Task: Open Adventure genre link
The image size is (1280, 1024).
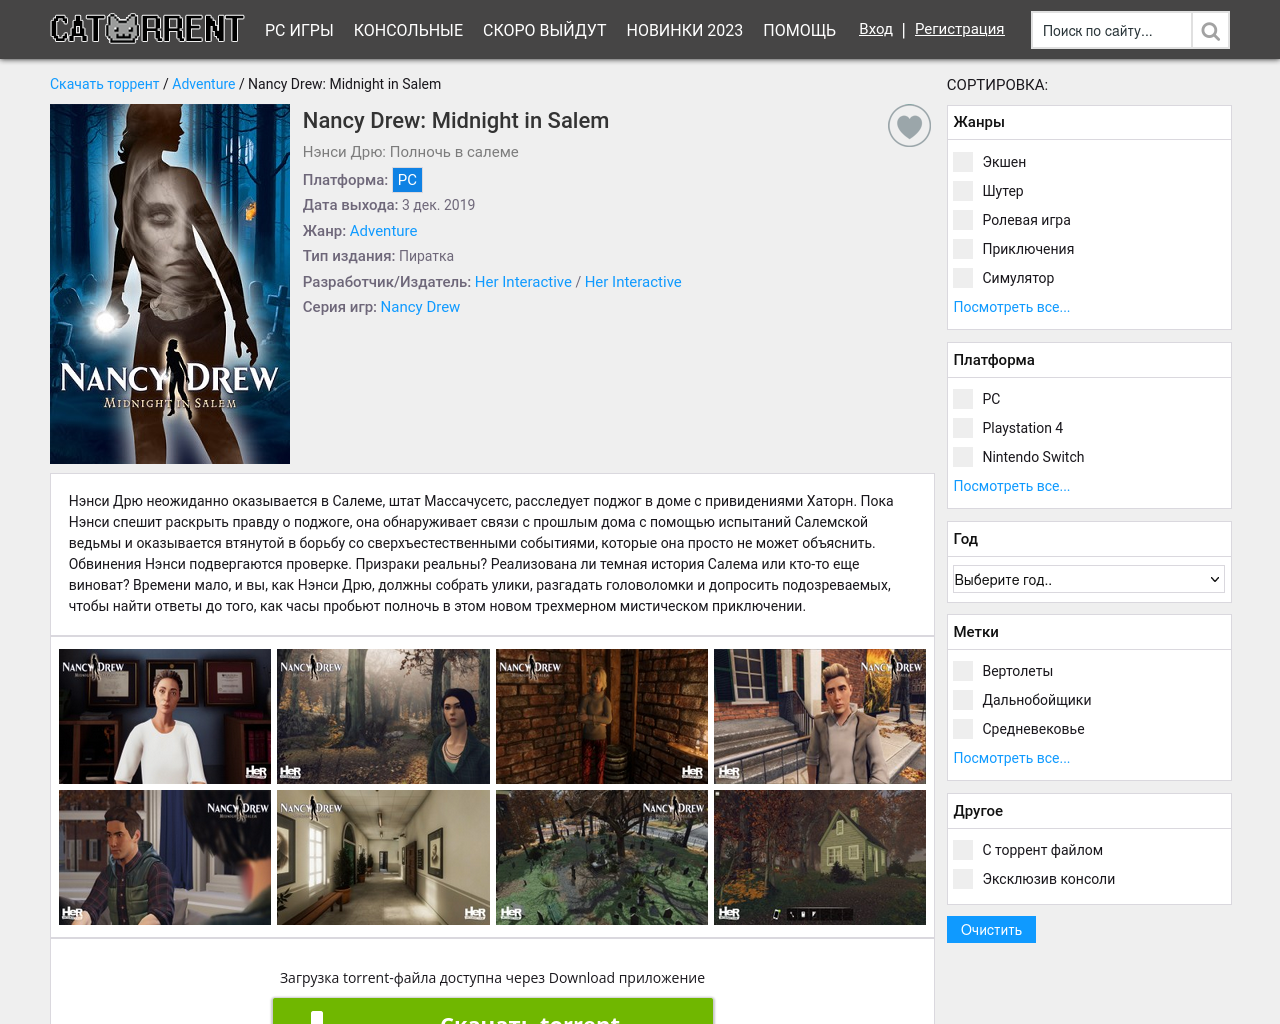Action: (383, 231)
